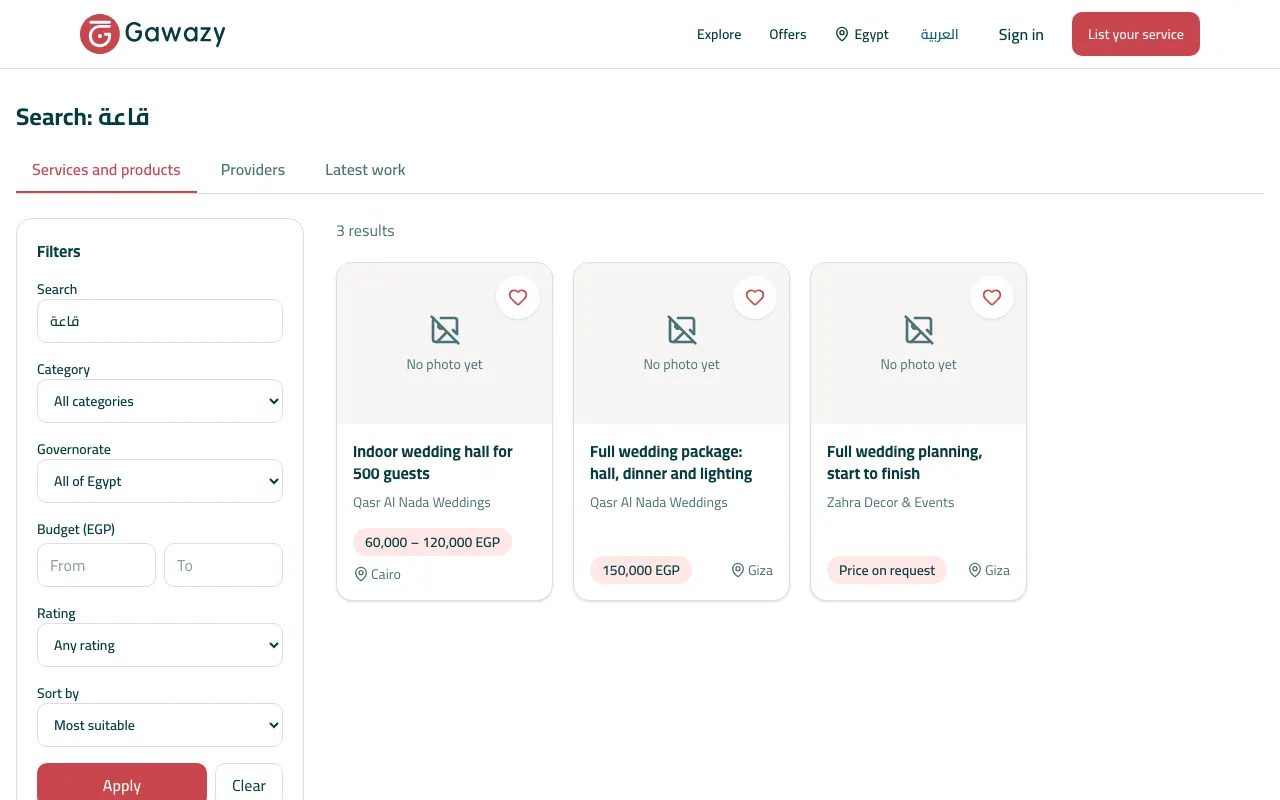
Task: Open the Latest work tab
Action: point(365,170)
